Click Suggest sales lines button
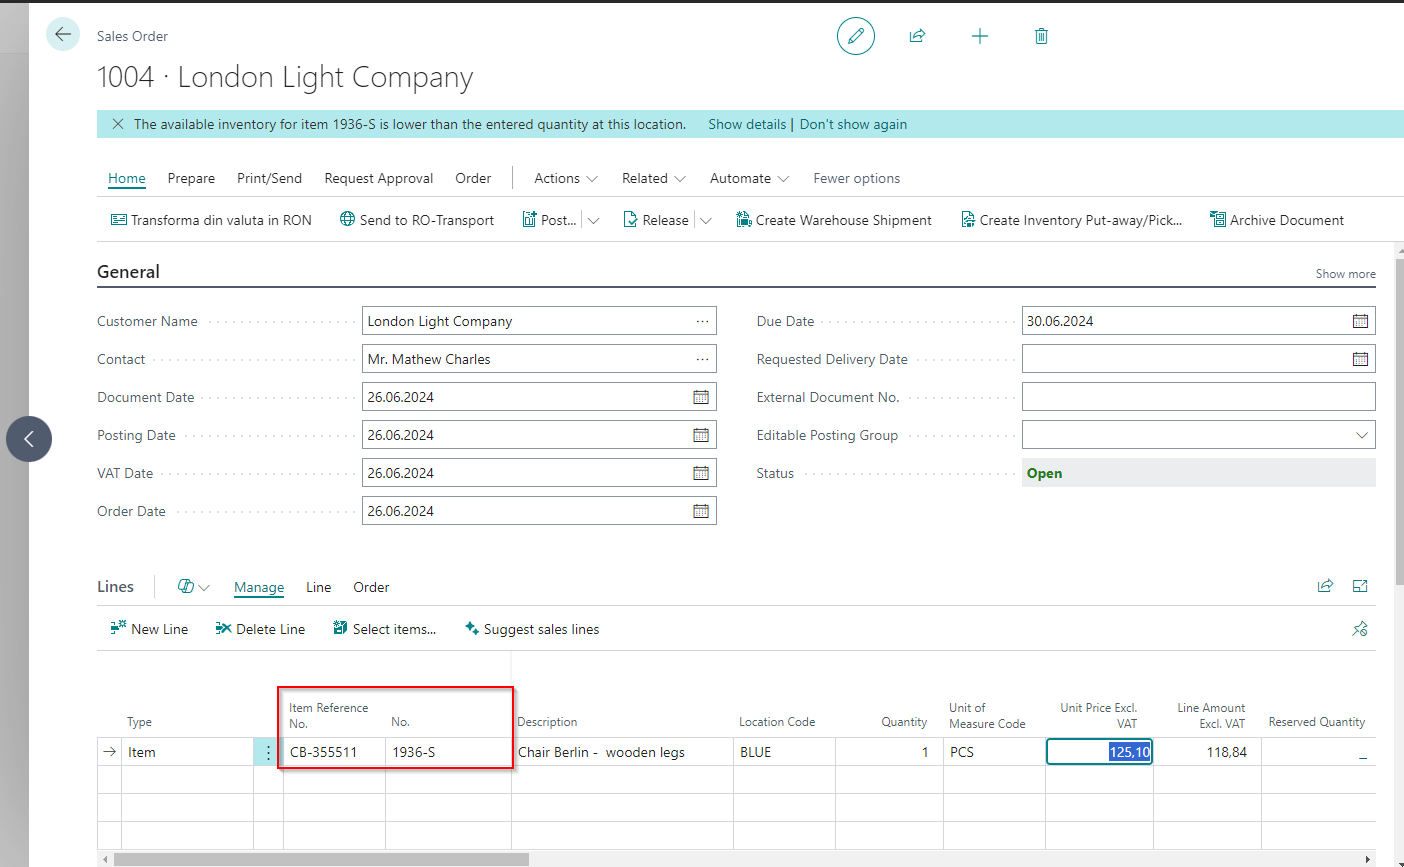Screen dimensions: 1404x867 (532, 629)
